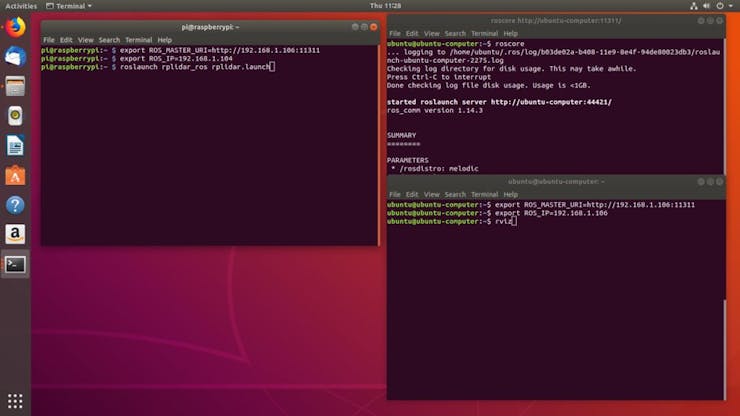Minimize the pi@raspberrypi terminal window
This screenshot has height=416, width=740.
(x=355, y=27)
